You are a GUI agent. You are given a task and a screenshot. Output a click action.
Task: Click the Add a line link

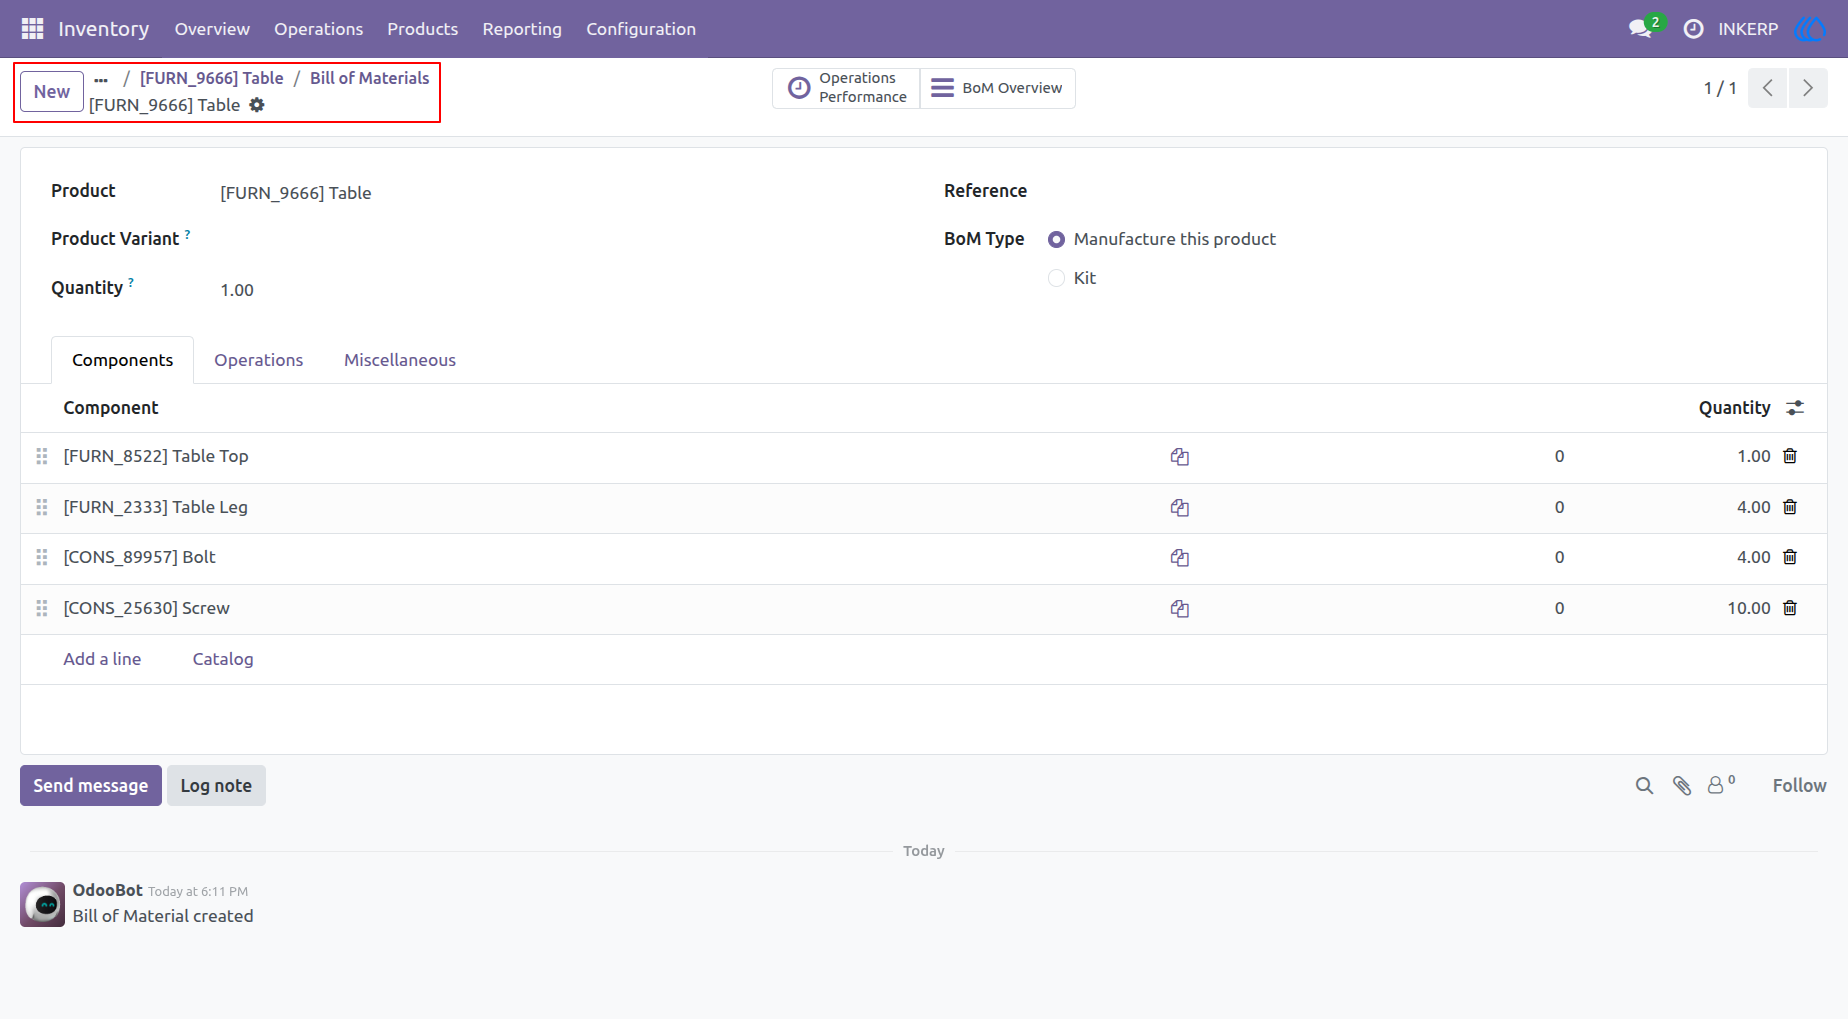(x=102, y=659)
